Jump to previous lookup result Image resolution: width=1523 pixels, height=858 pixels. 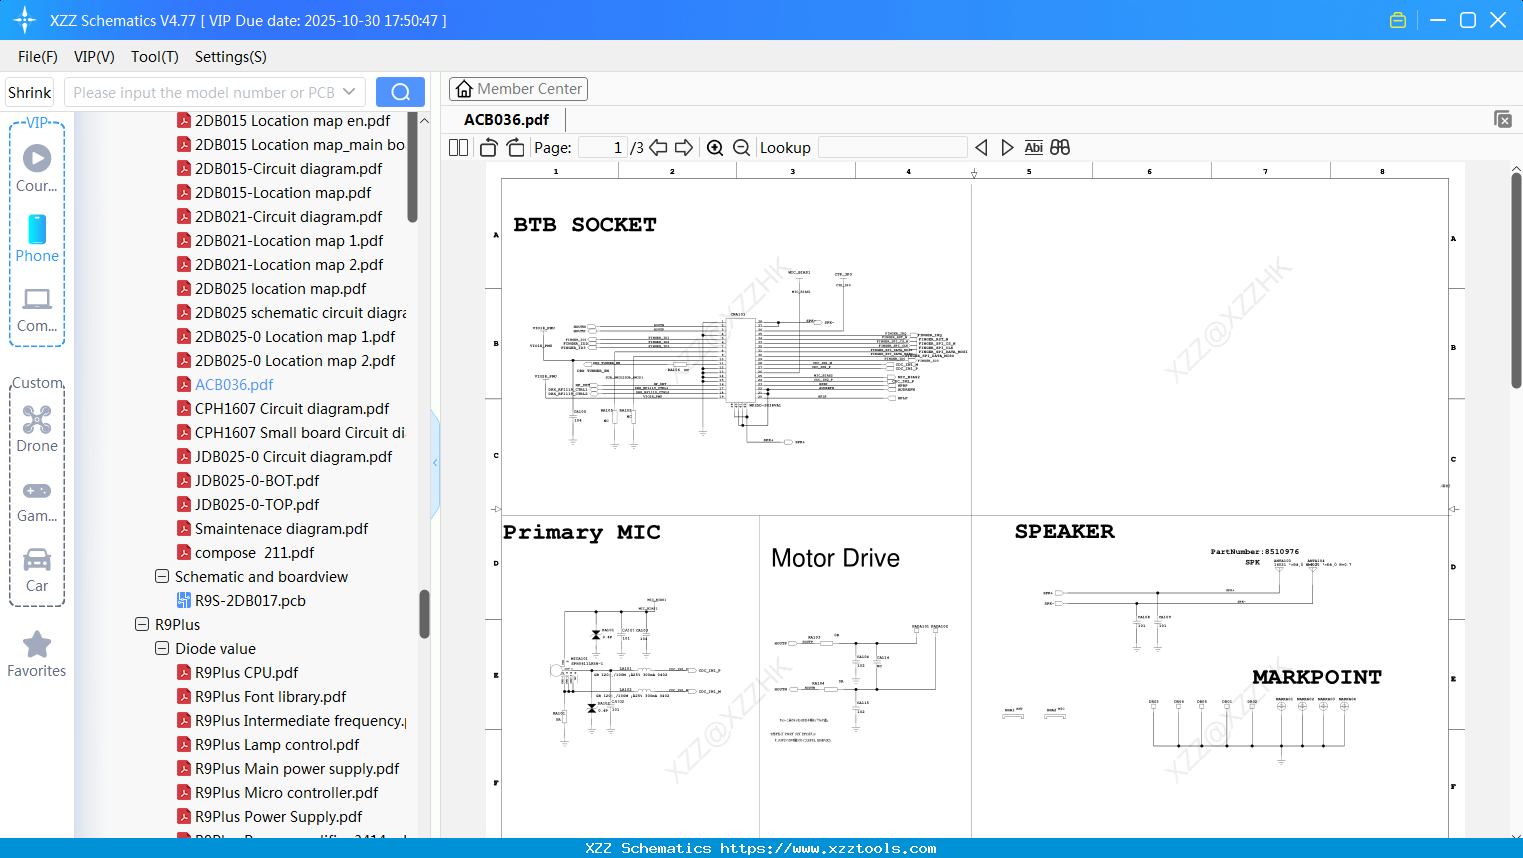(x=981, y=148)
